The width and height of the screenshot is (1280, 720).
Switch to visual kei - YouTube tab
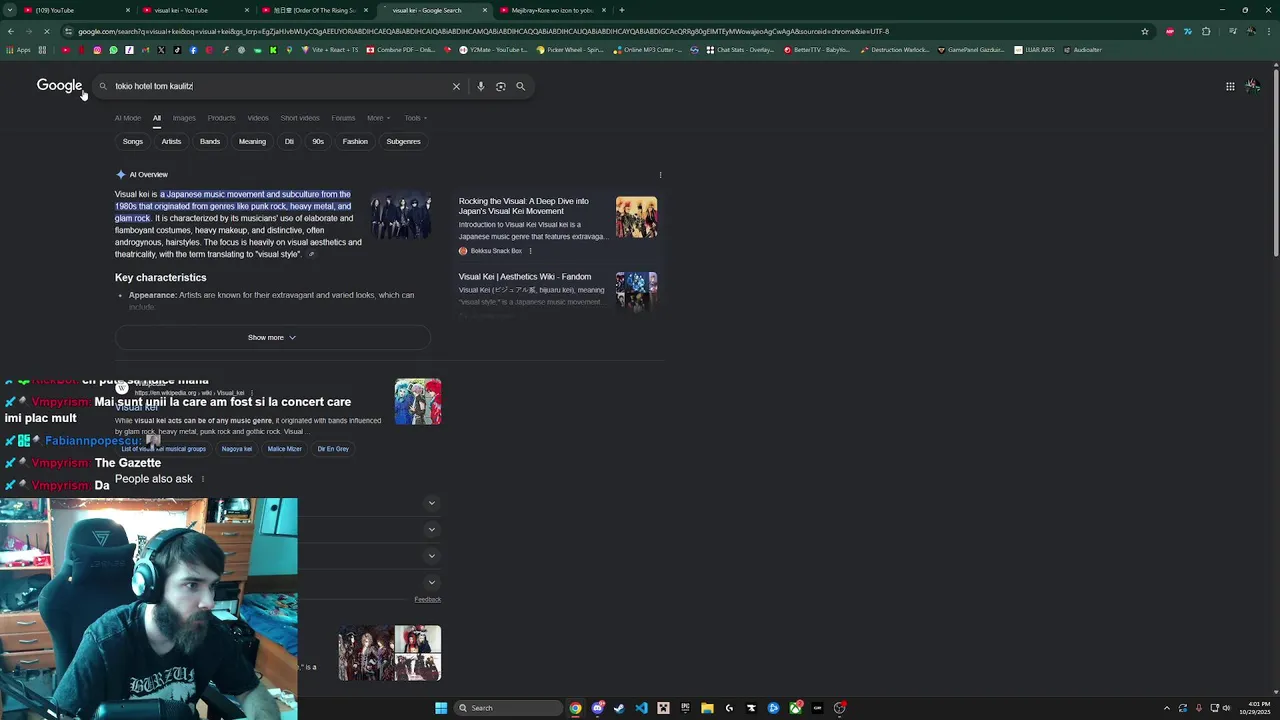195,10
